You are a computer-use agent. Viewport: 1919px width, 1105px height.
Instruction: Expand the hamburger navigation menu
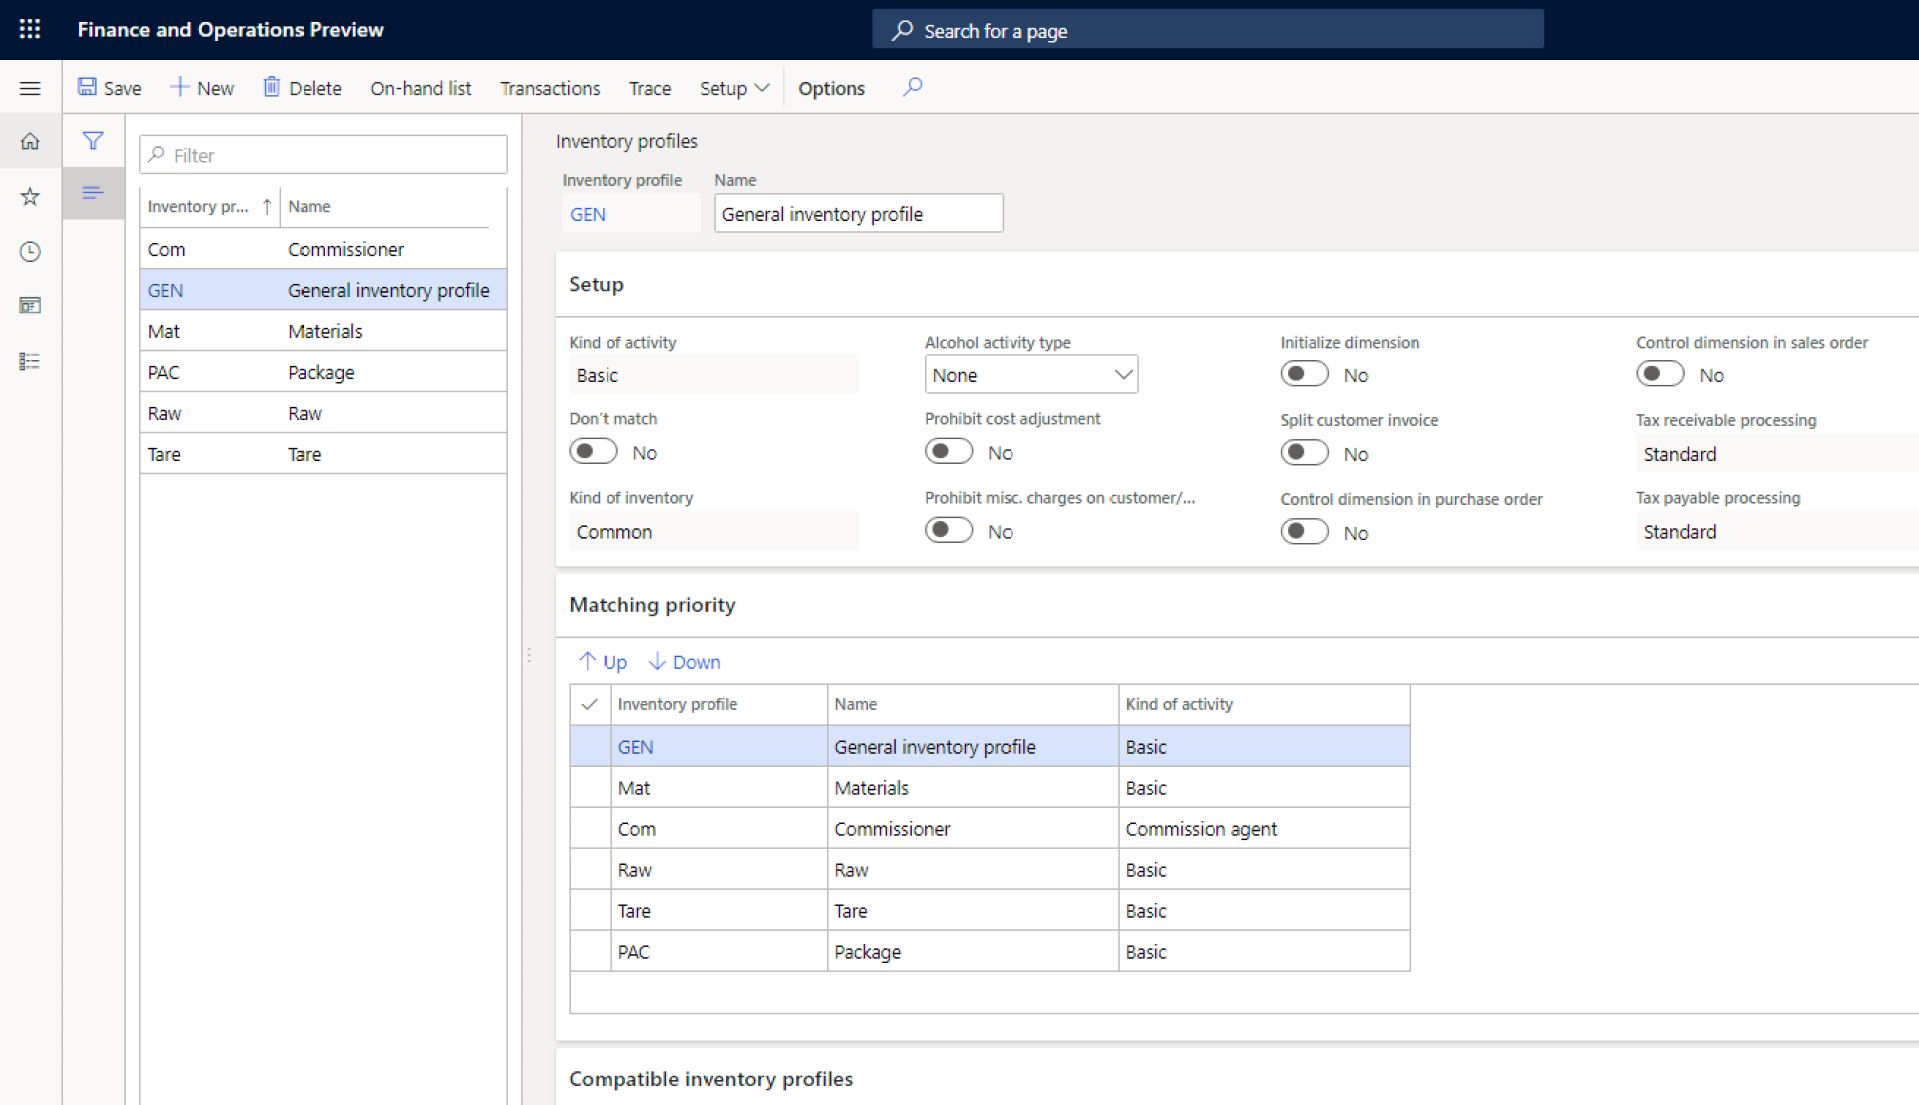(x=30, y=88)
